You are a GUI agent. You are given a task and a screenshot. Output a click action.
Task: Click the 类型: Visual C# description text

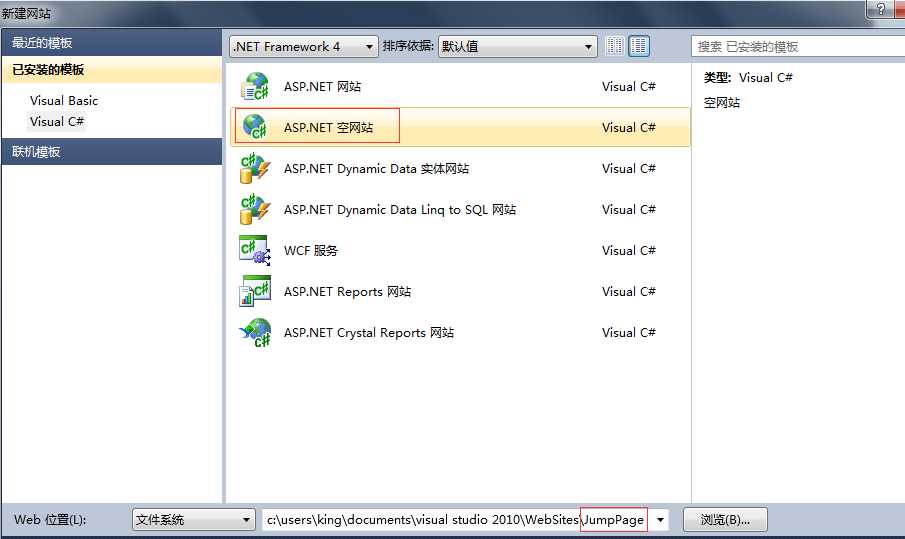(748, 77)
